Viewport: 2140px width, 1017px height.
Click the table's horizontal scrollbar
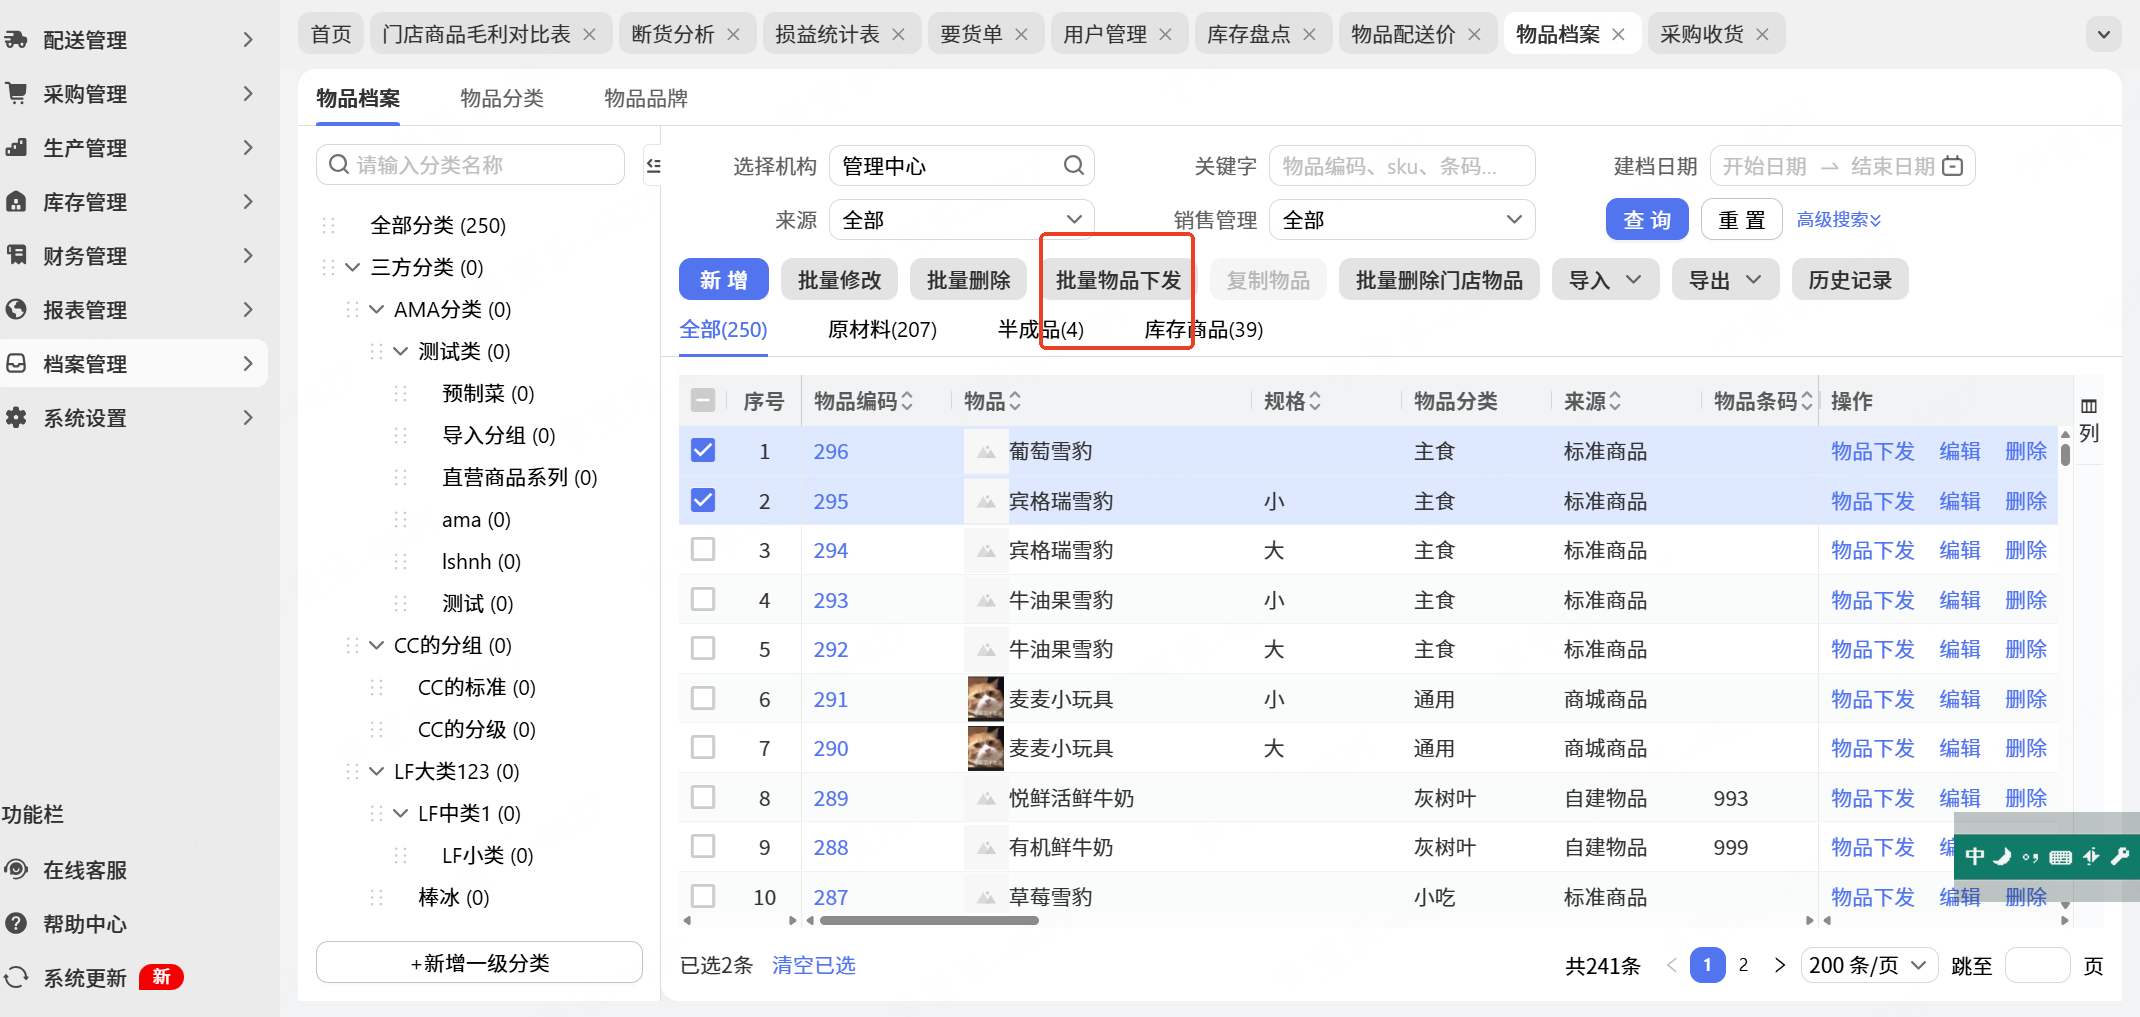point(929,920)
